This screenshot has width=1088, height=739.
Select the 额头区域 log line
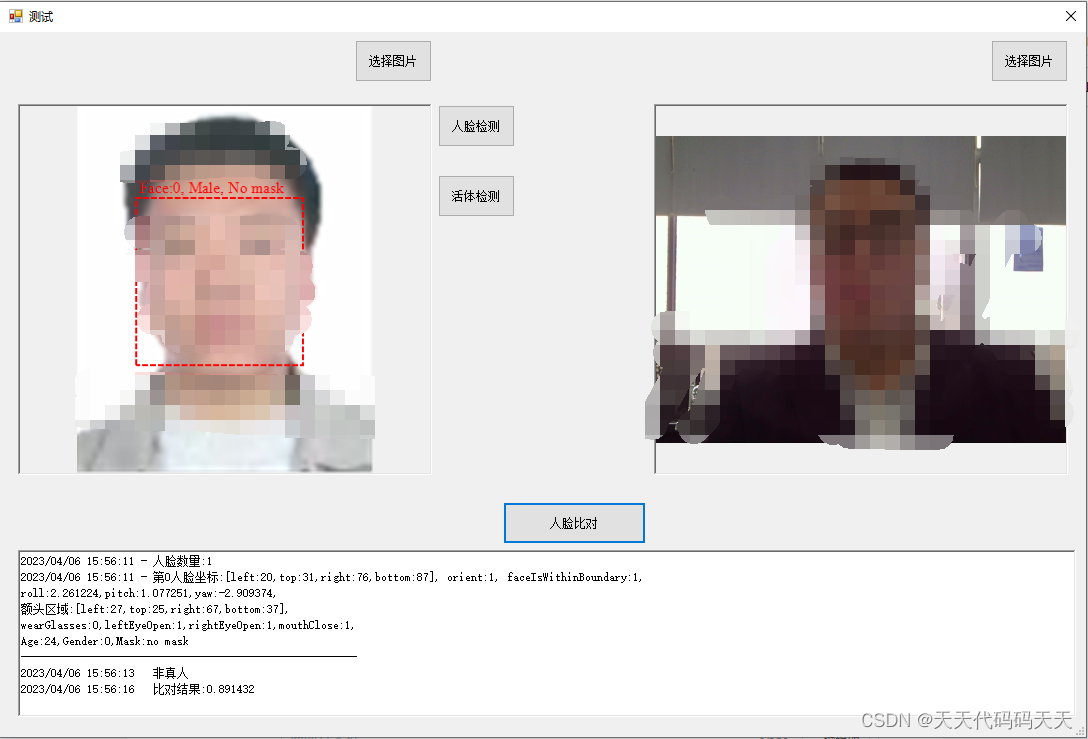coord(155,609)
